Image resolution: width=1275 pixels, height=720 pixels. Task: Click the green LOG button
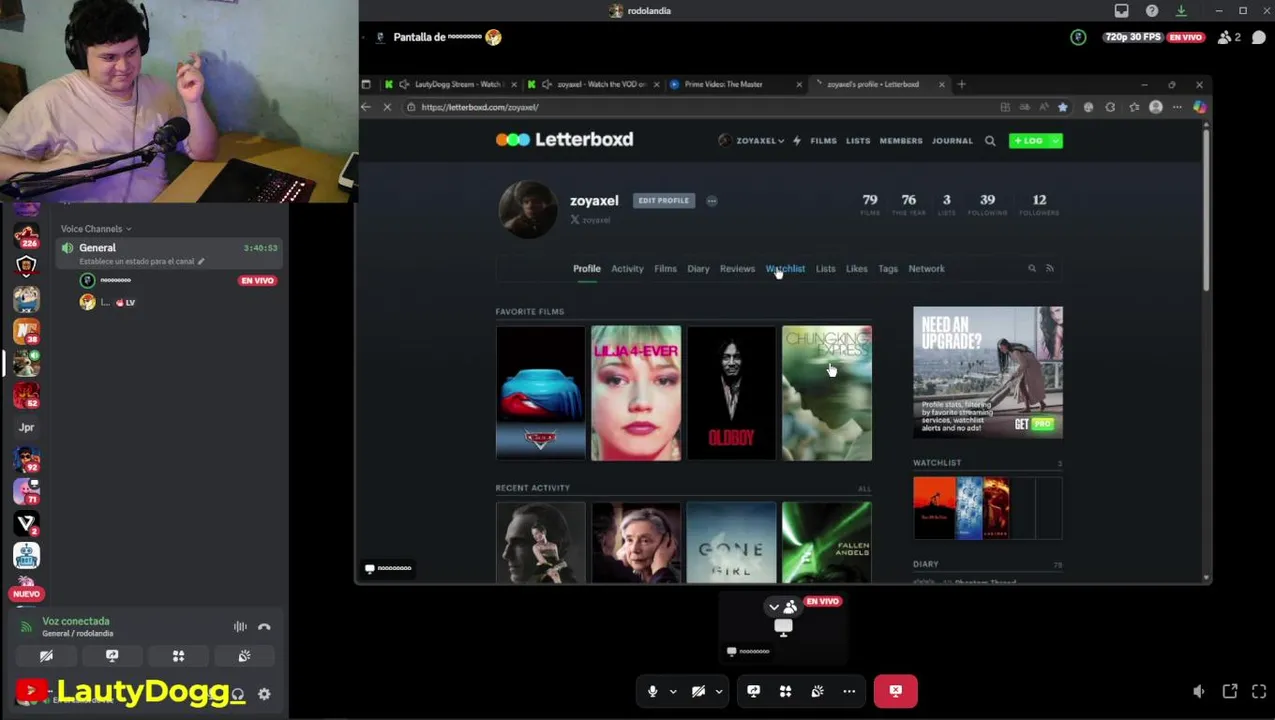pyautogui.click(x=1028, y=141)
